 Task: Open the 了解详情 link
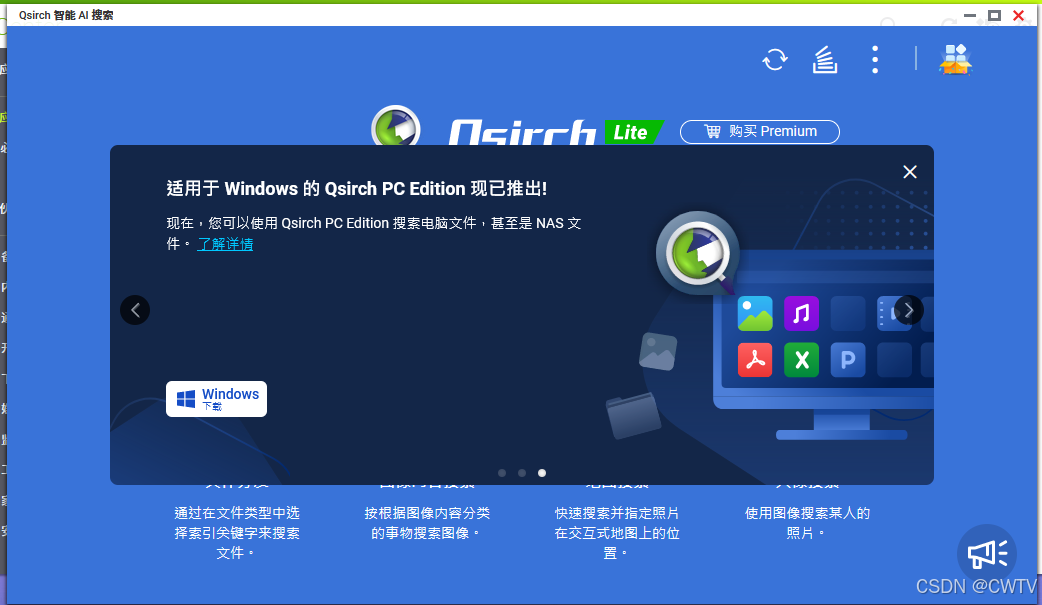click(225, 244)
